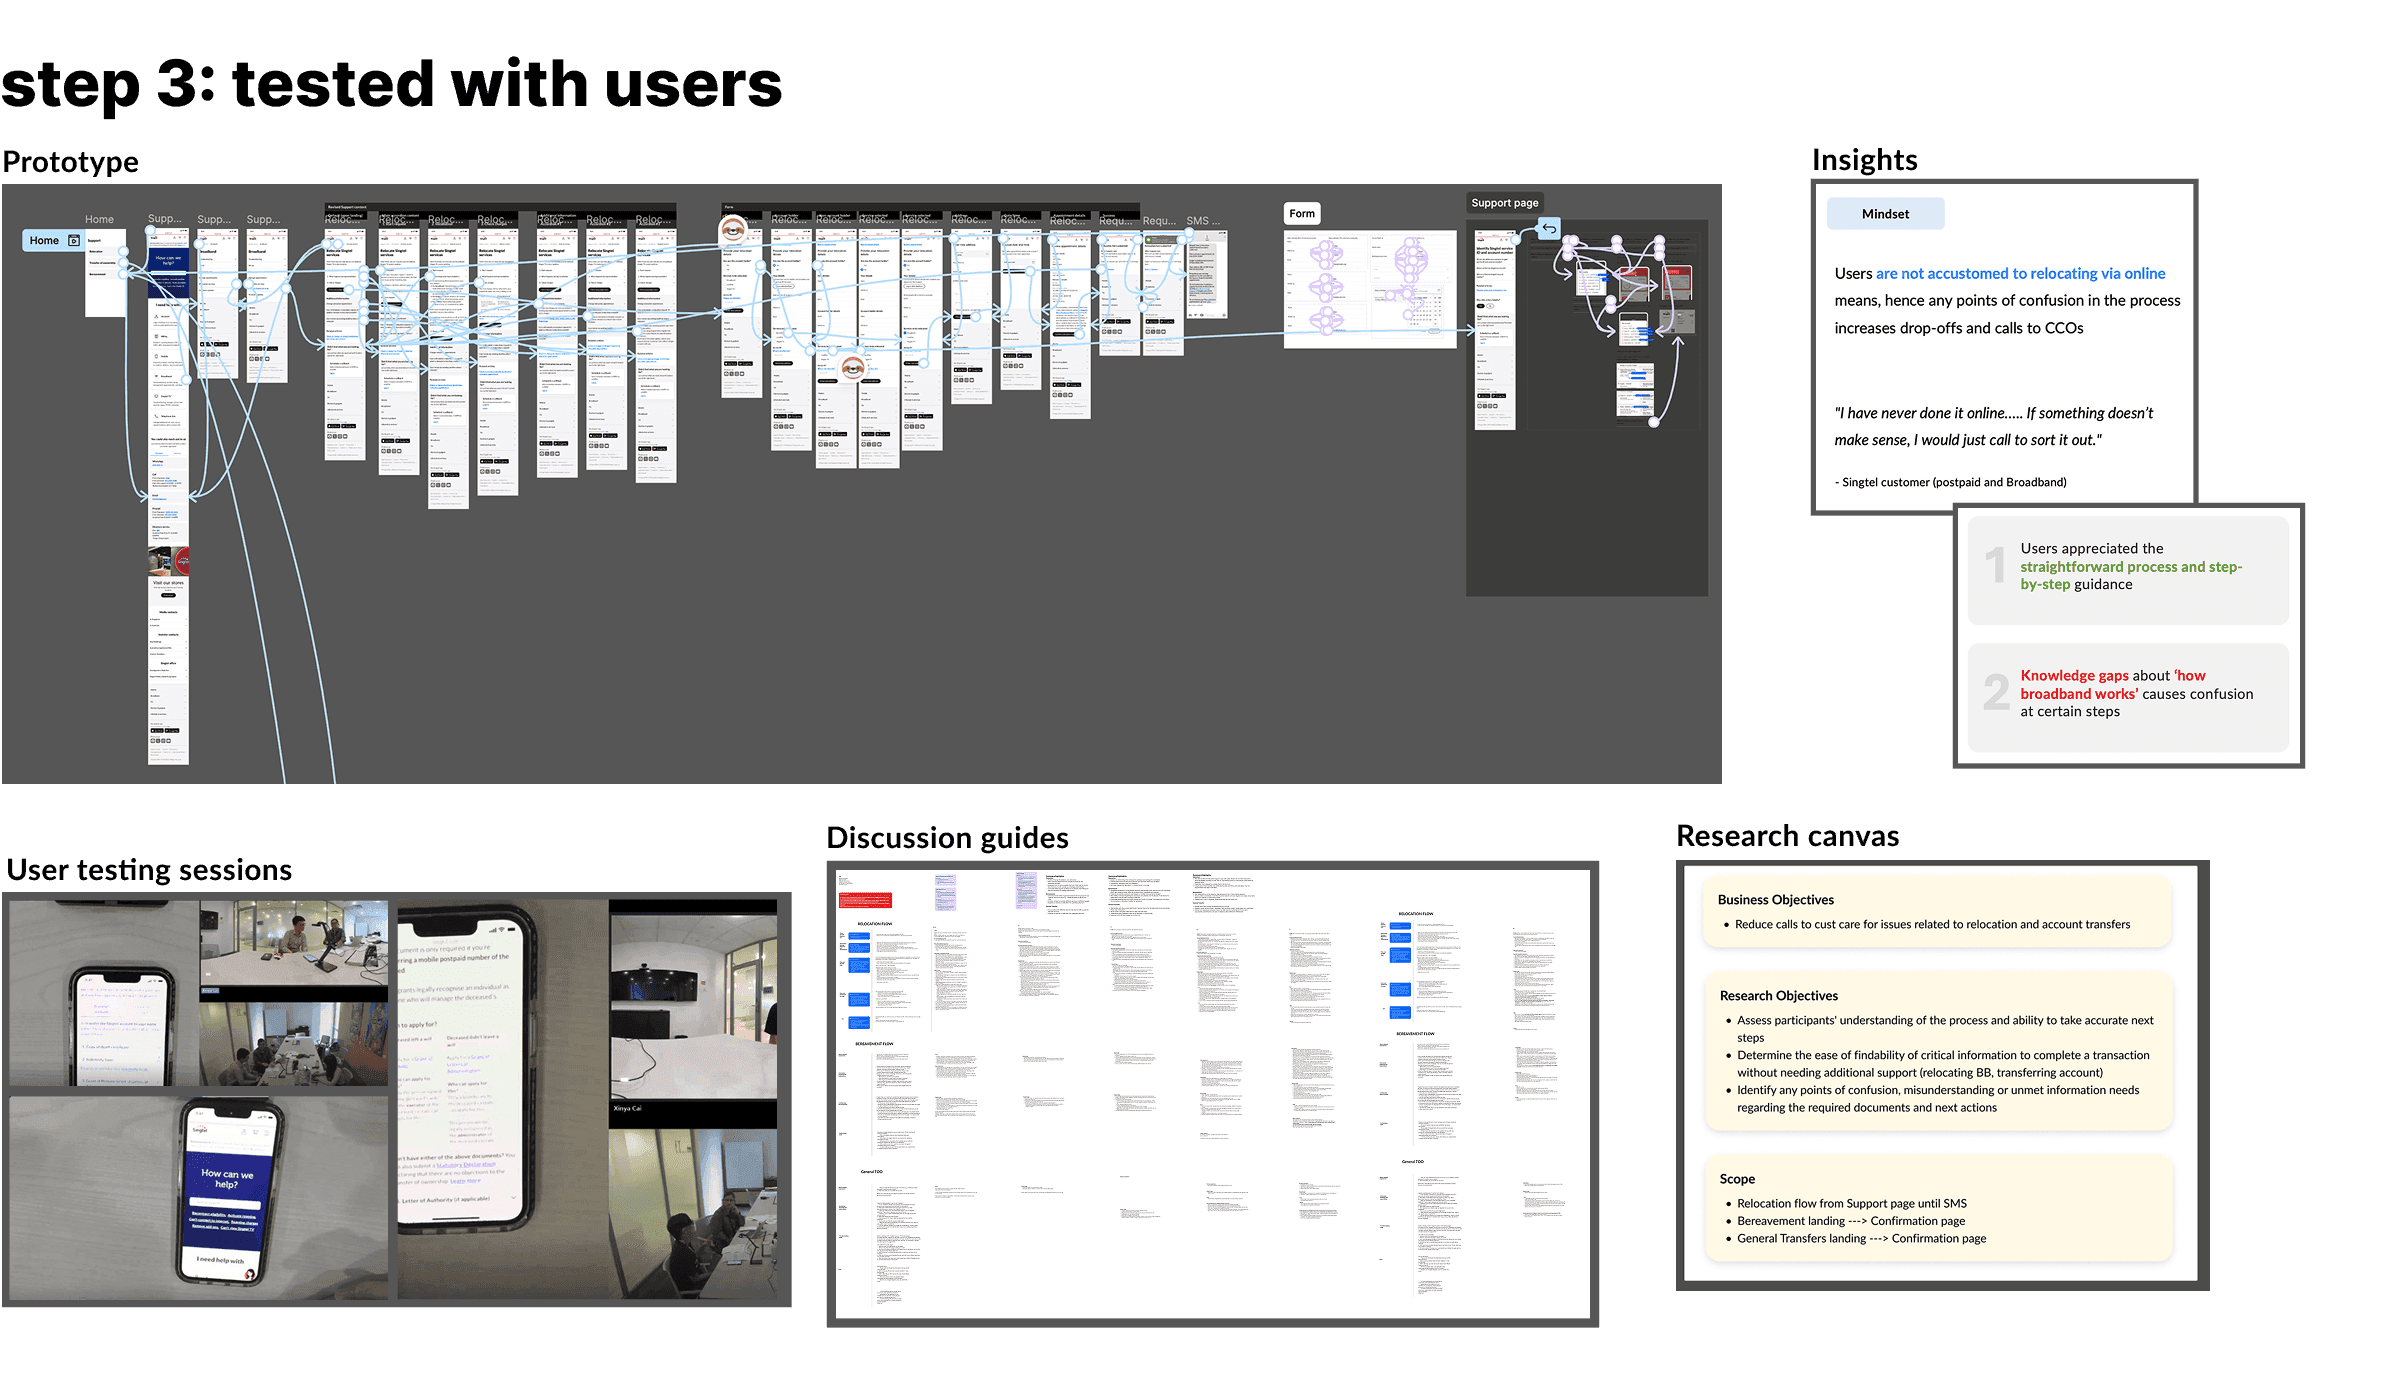This screenshot has height=1374, width=2400.
Task: Open insight card number 1 about step-by-step guidance
Action: 2127,568
